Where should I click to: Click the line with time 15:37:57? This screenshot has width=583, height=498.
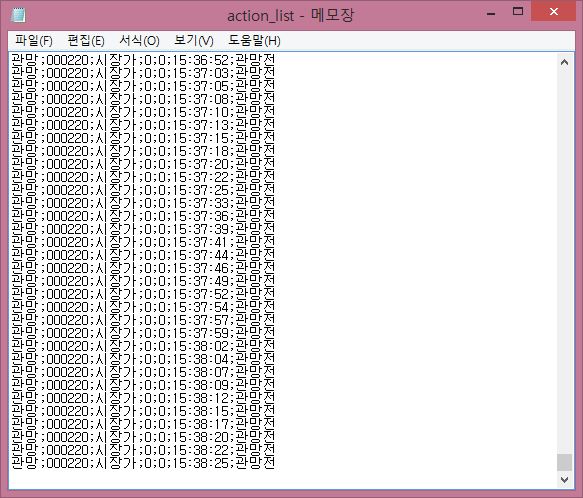coord(143,321)
